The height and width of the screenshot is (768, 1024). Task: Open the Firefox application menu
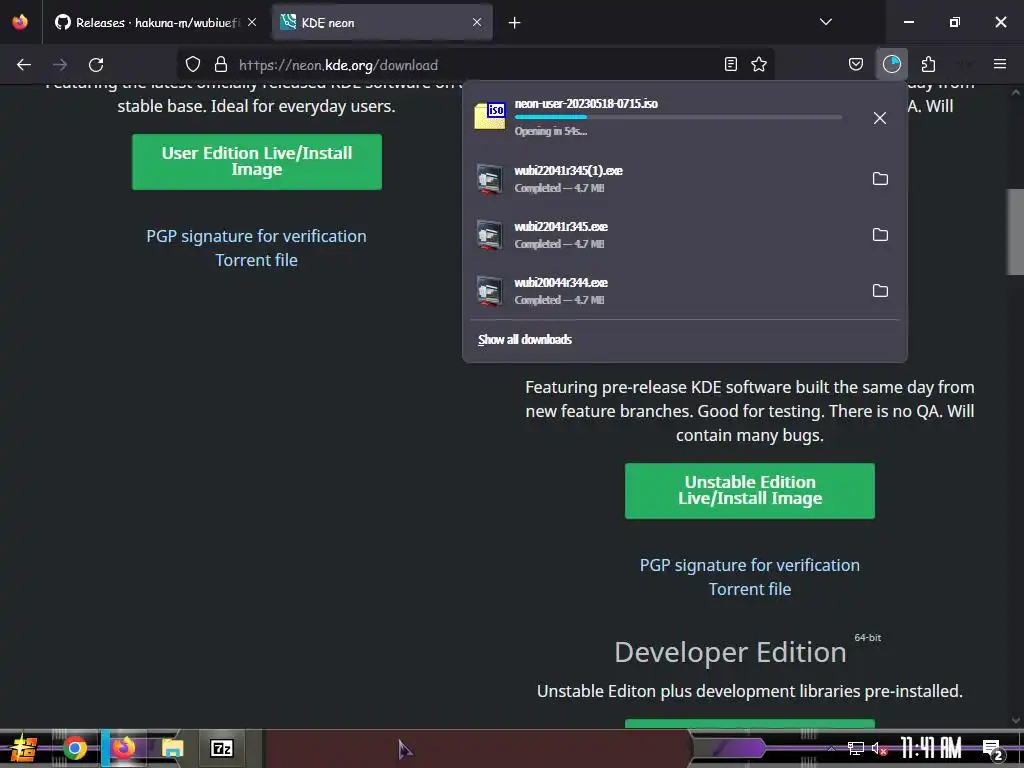[1000, 64]
